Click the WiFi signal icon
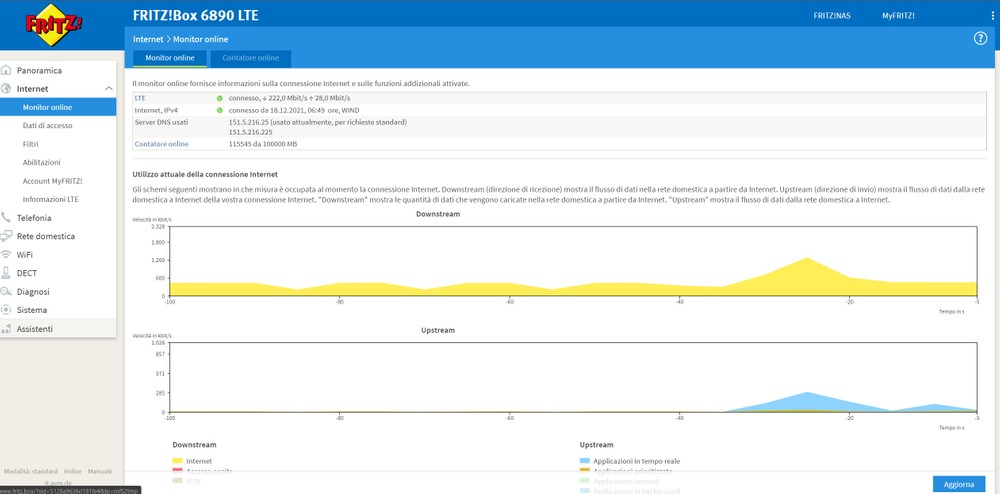The width and height of the screenshot is (1000, 494). tap(7, 255)
